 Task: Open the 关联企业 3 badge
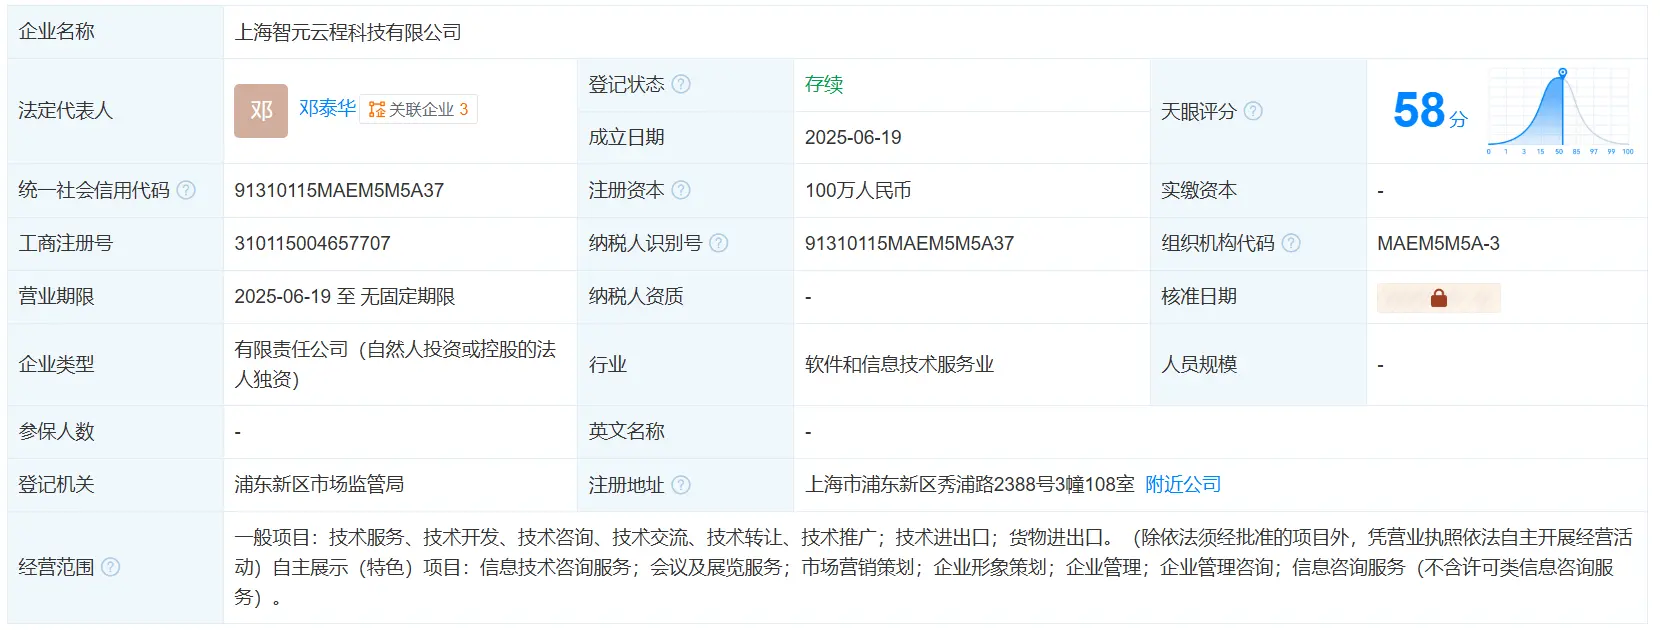[419, 110]
